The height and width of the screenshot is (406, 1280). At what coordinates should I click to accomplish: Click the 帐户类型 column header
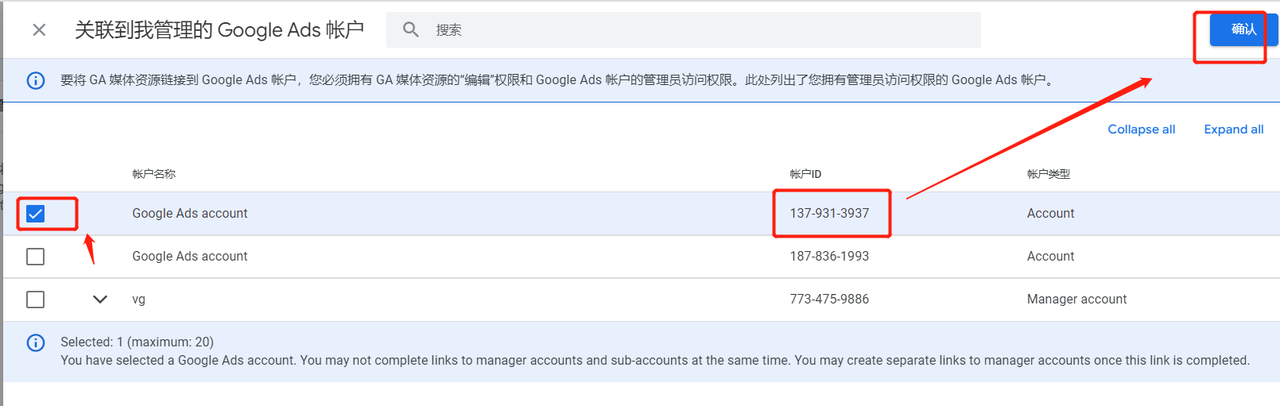pyautogui.click(x=1048, y=174)
